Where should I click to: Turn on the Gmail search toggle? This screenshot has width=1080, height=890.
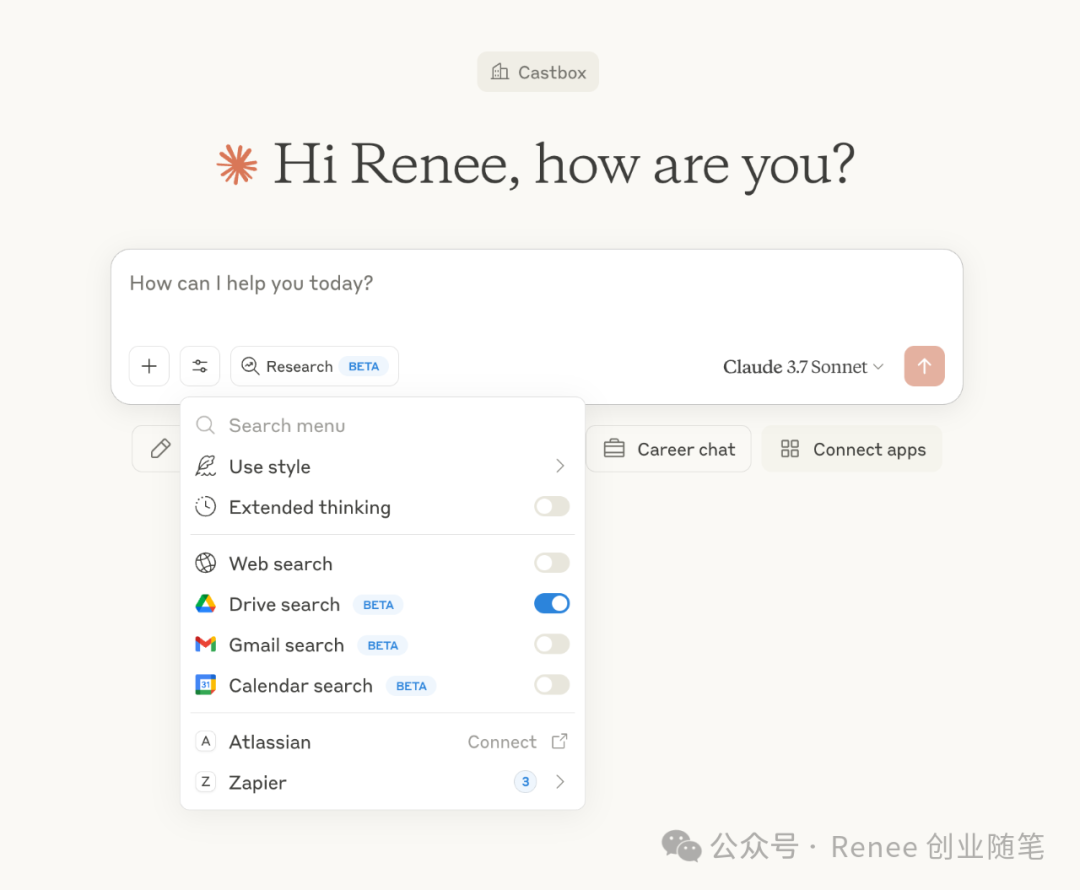[x=552, y=645]
